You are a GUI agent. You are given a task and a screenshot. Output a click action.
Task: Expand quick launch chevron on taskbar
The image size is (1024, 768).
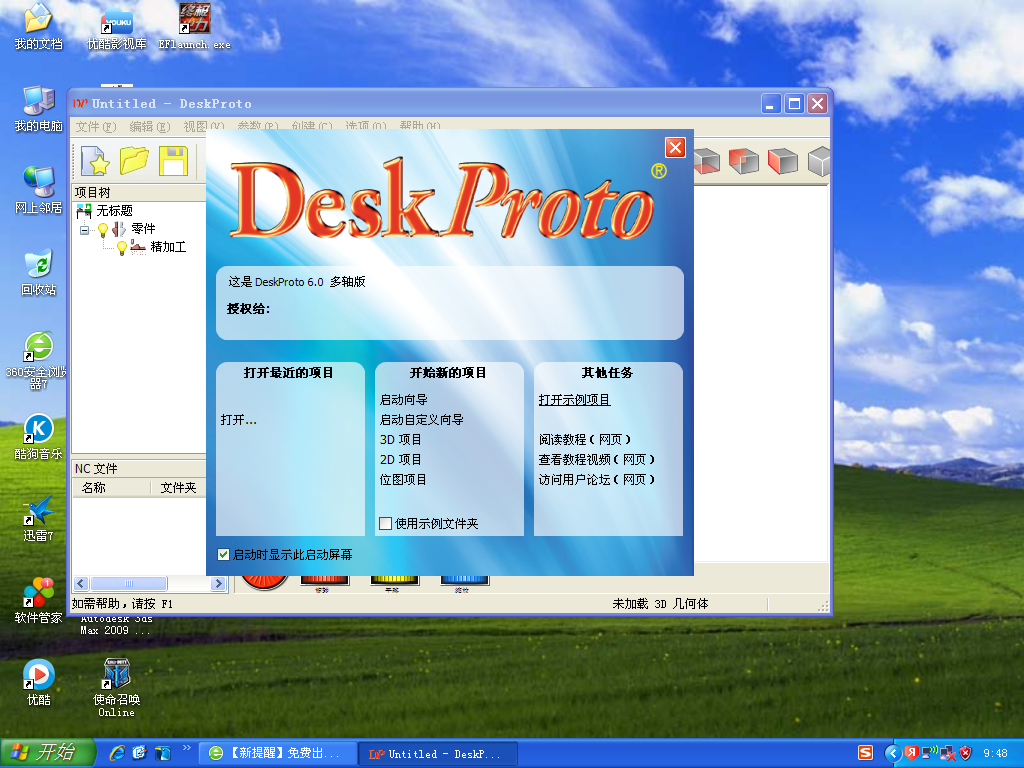point(187,748)
